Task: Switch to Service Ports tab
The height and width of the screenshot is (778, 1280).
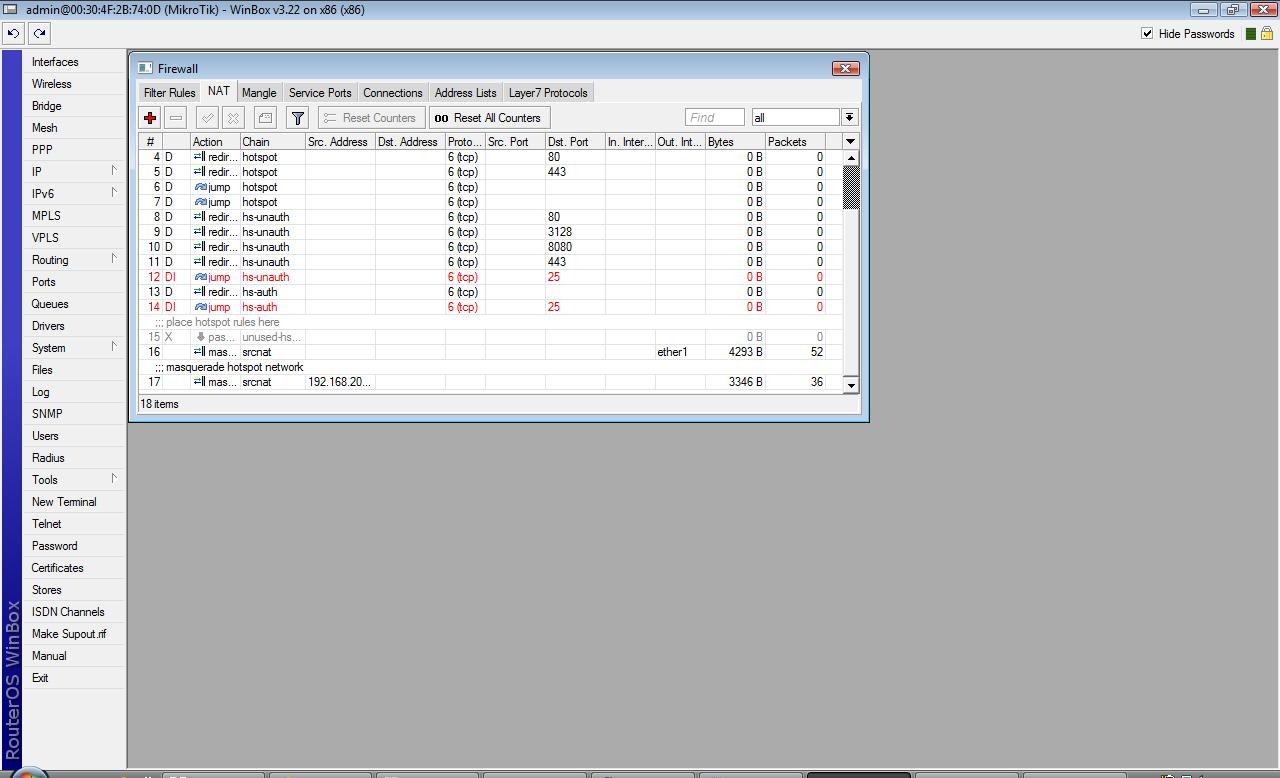Action: [320, 93]
